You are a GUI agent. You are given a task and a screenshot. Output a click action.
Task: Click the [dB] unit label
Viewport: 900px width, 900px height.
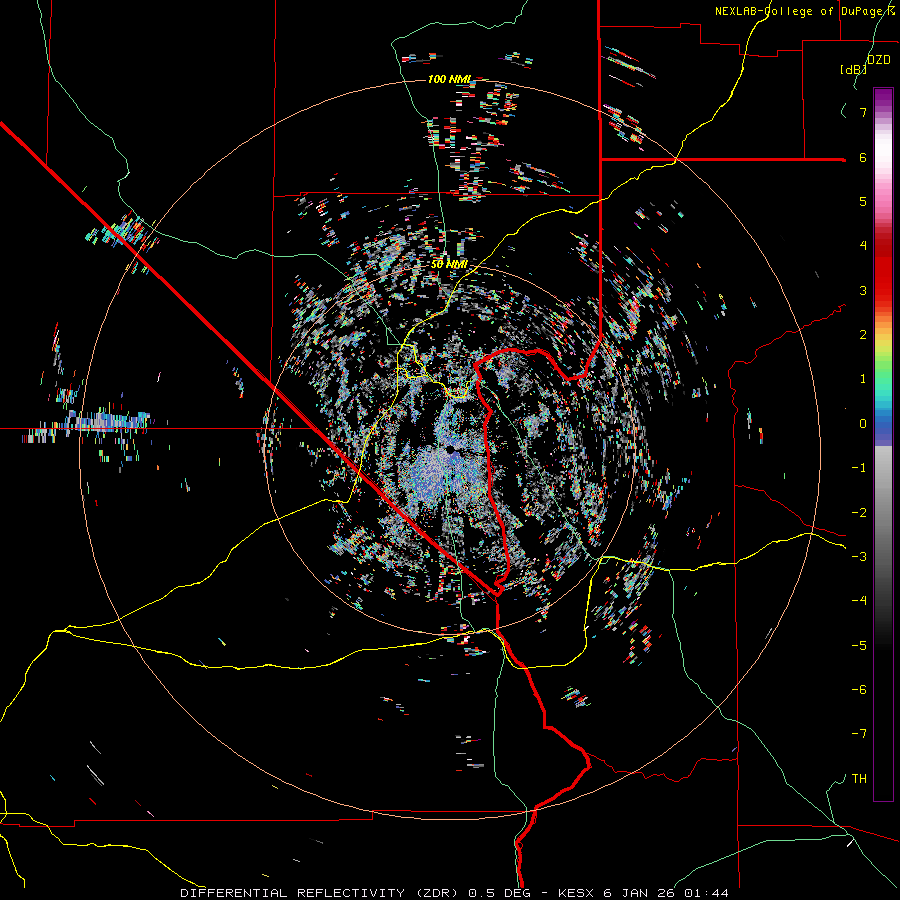(854, 69)
